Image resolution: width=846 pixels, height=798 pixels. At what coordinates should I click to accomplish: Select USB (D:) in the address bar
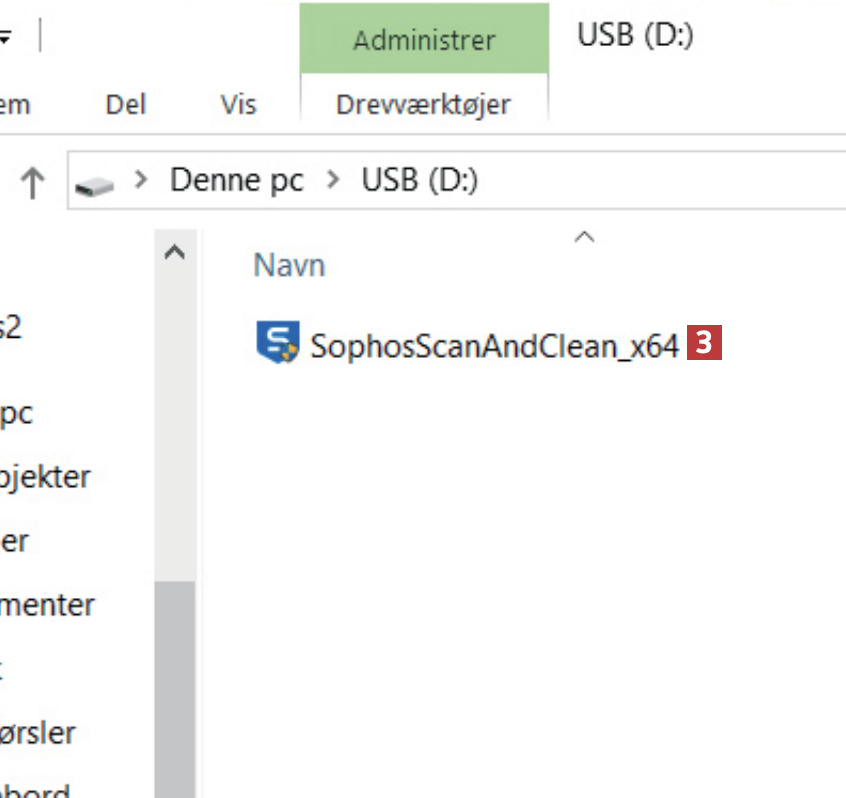[420, 180]
